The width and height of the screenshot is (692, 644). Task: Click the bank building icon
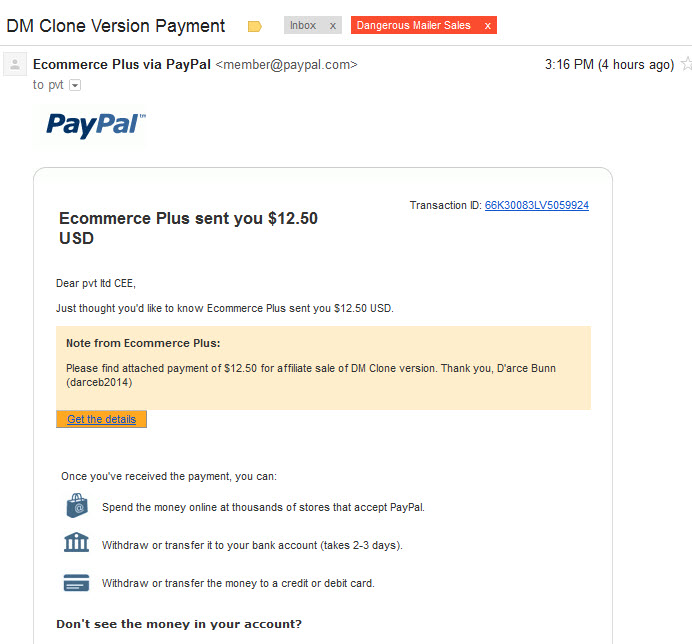[76, 542]
